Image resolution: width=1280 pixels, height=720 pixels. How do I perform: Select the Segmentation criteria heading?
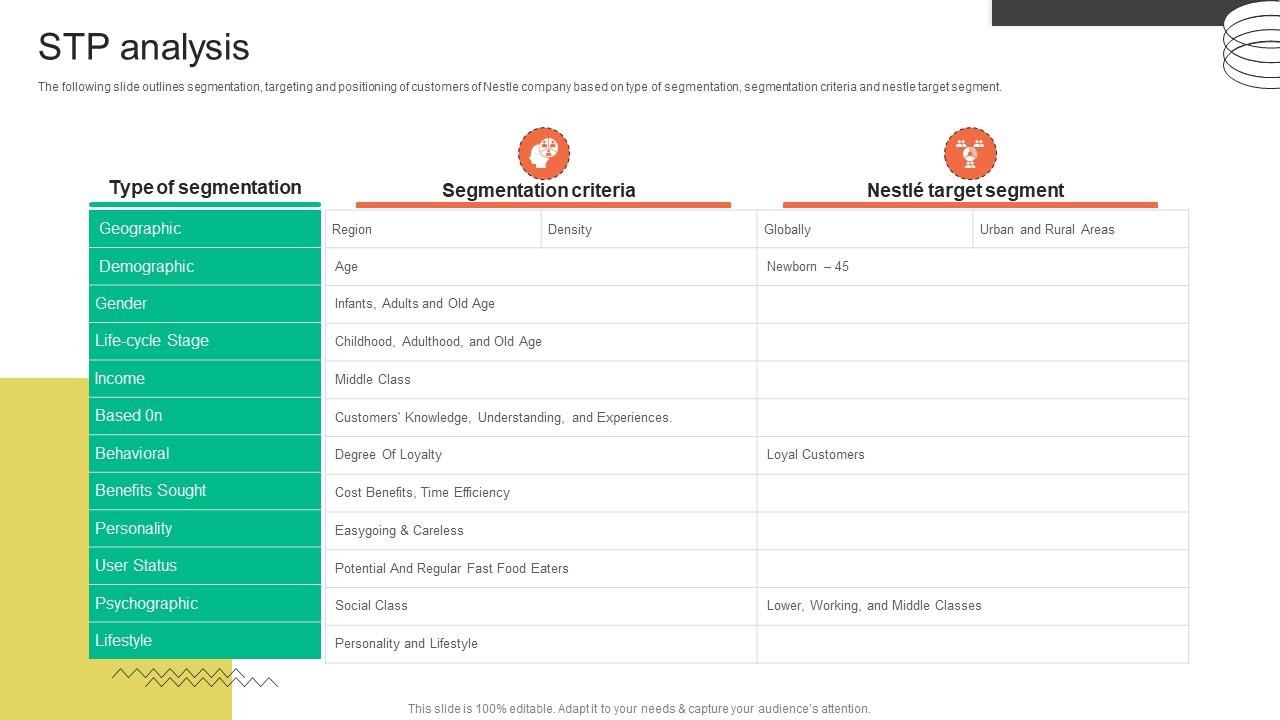(539, 190)
